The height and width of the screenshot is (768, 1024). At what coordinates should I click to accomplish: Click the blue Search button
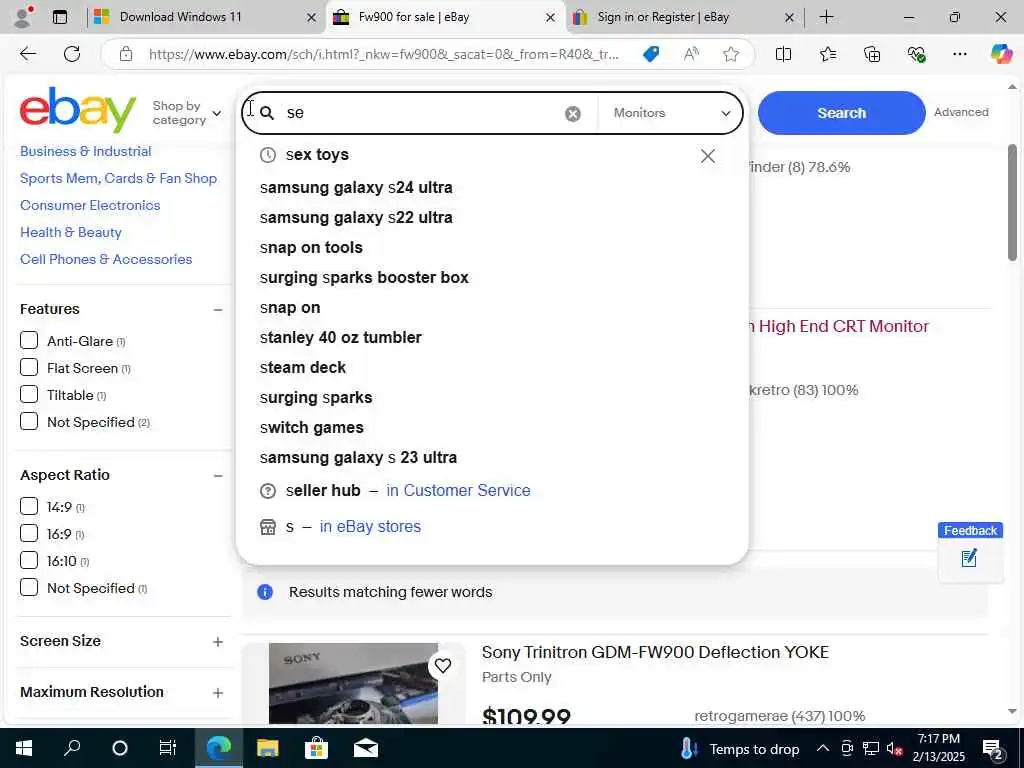point(841,113)
